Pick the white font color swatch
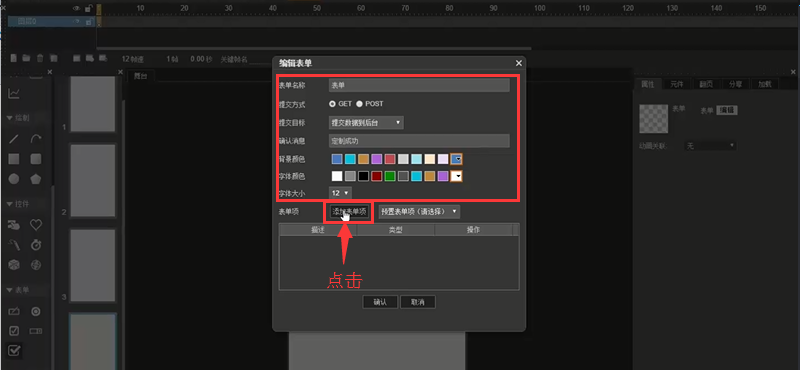This screenshot has width=800, height=370. tap(337, 176)
